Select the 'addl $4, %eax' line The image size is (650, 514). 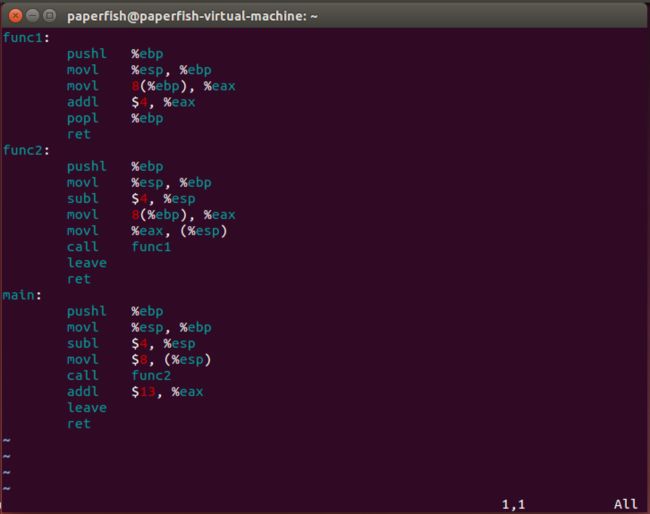click(x=131, y=102)
